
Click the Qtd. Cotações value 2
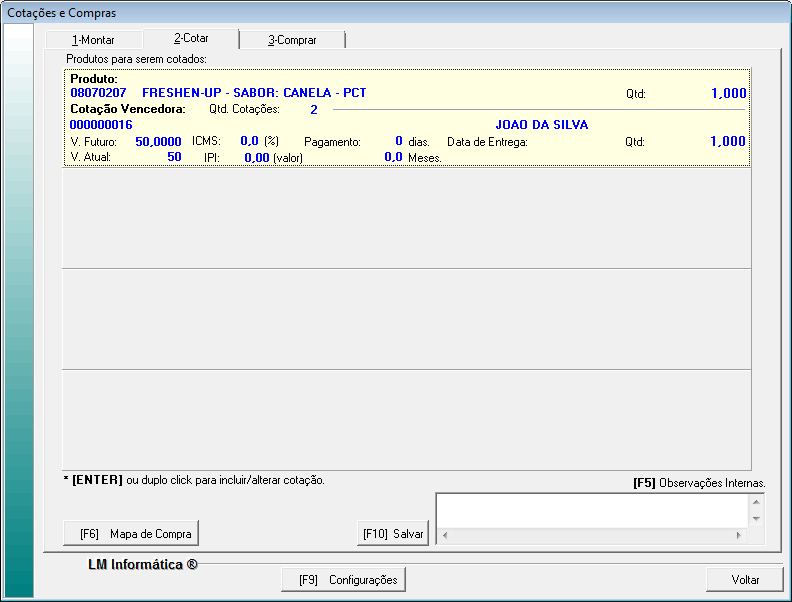pos(313,109)
